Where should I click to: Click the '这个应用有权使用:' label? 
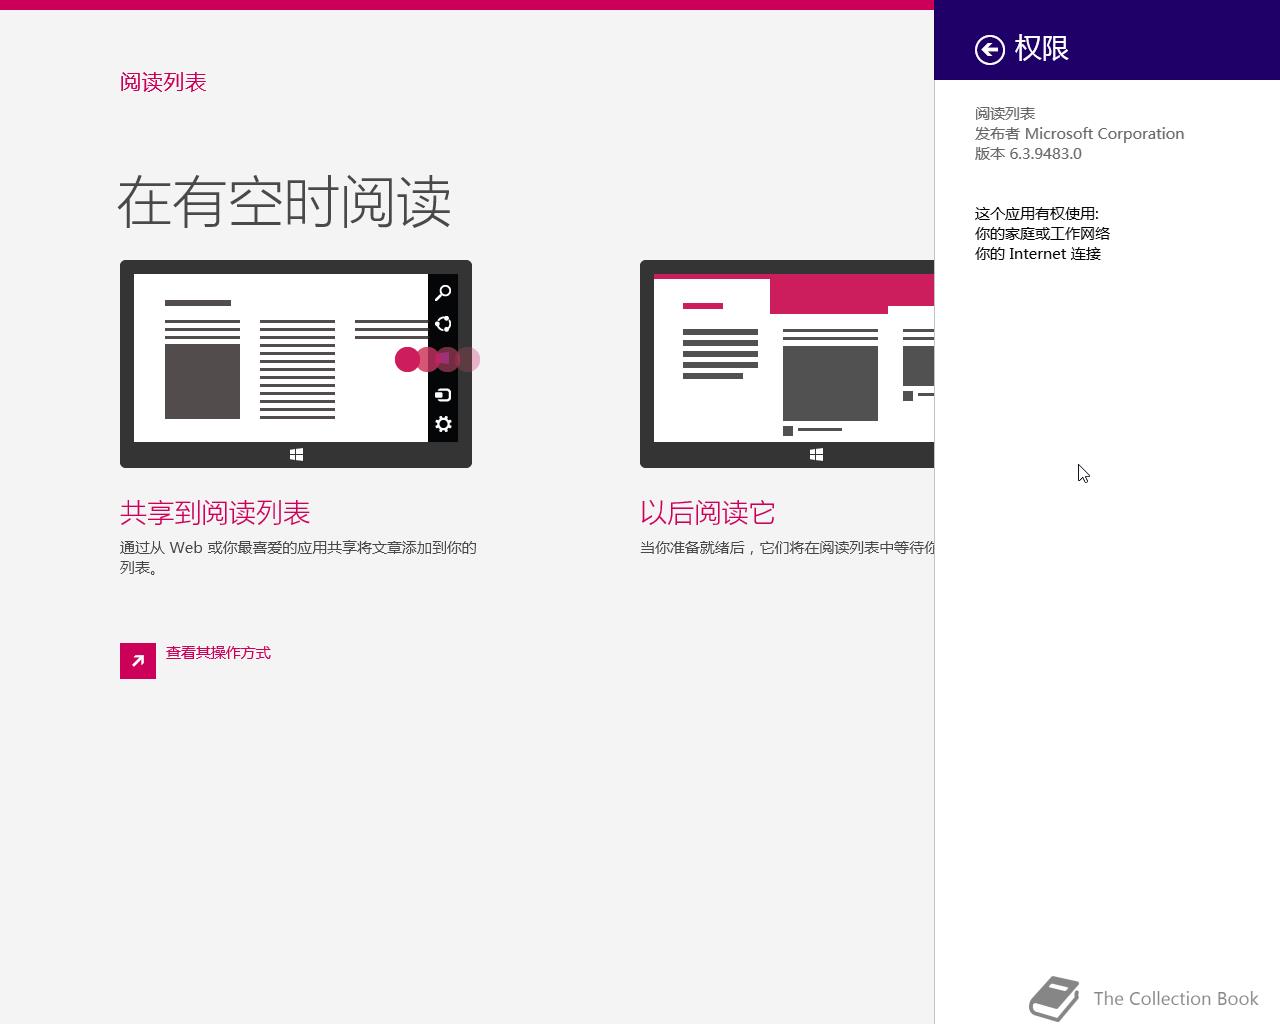(1037, 214)
